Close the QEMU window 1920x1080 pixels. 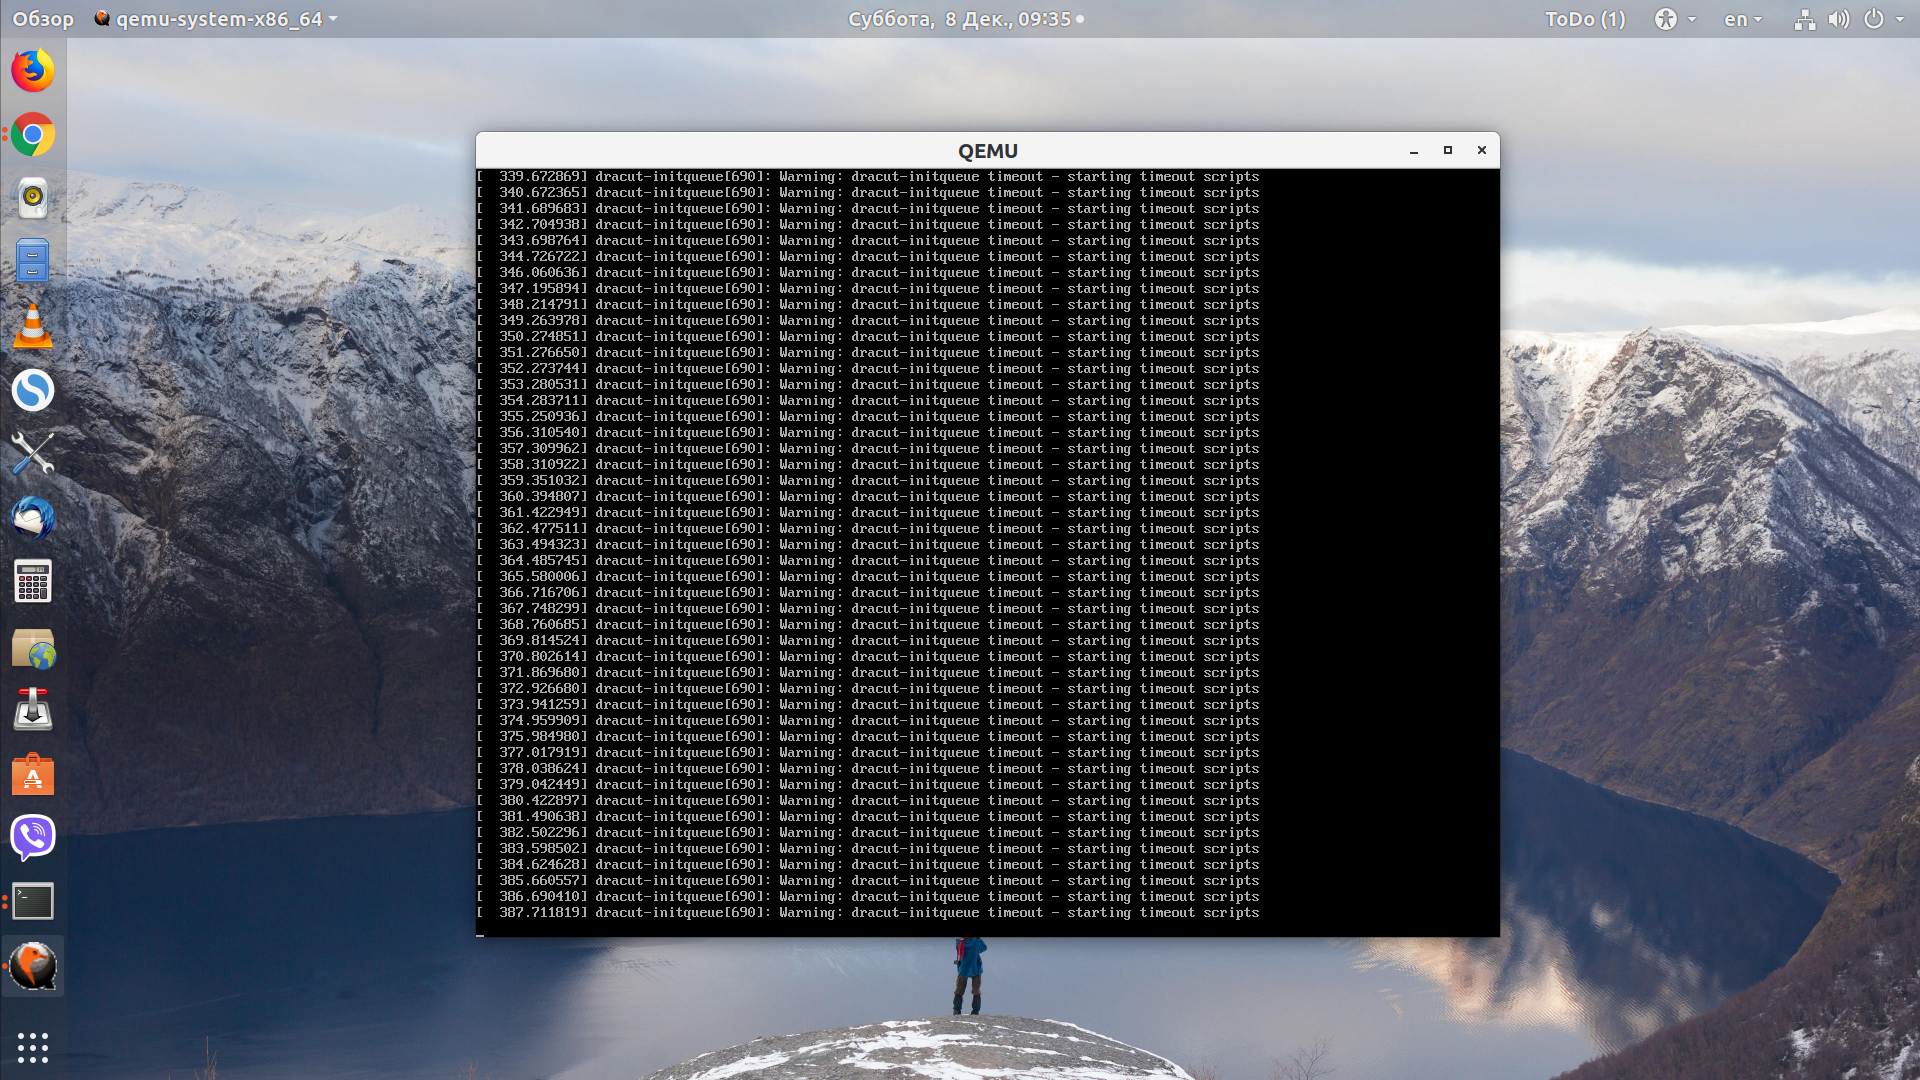click(x=1482, y=150)
